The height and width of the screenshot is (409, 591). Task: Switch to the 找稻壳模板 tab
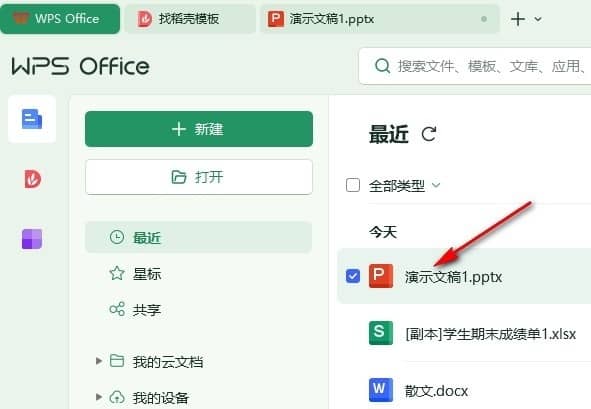coord(190,19)
